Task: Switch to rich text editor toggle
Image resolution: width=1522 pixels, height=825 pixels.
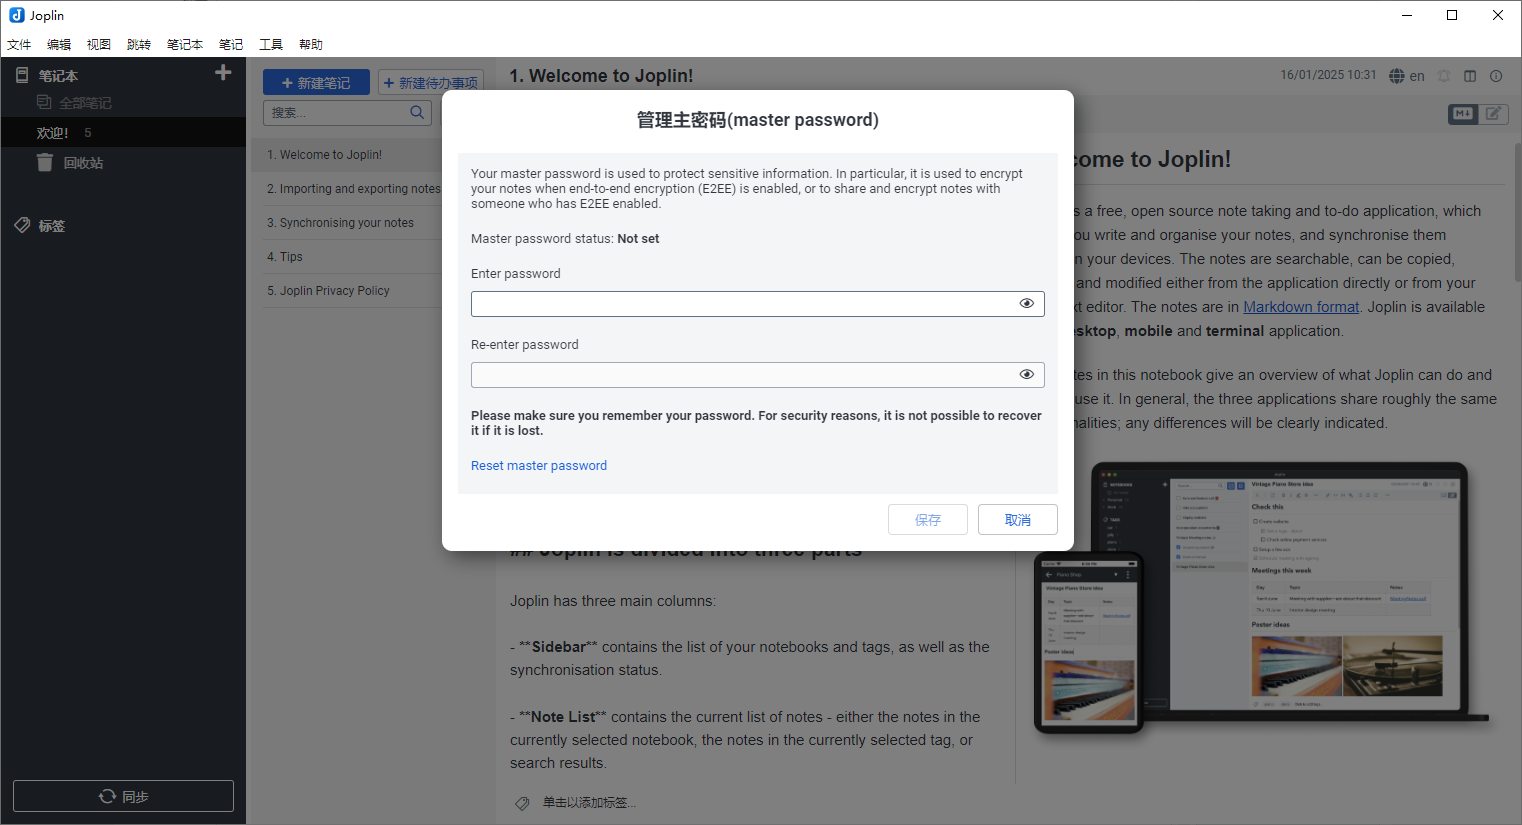Action: click(x=1493, y=114)
